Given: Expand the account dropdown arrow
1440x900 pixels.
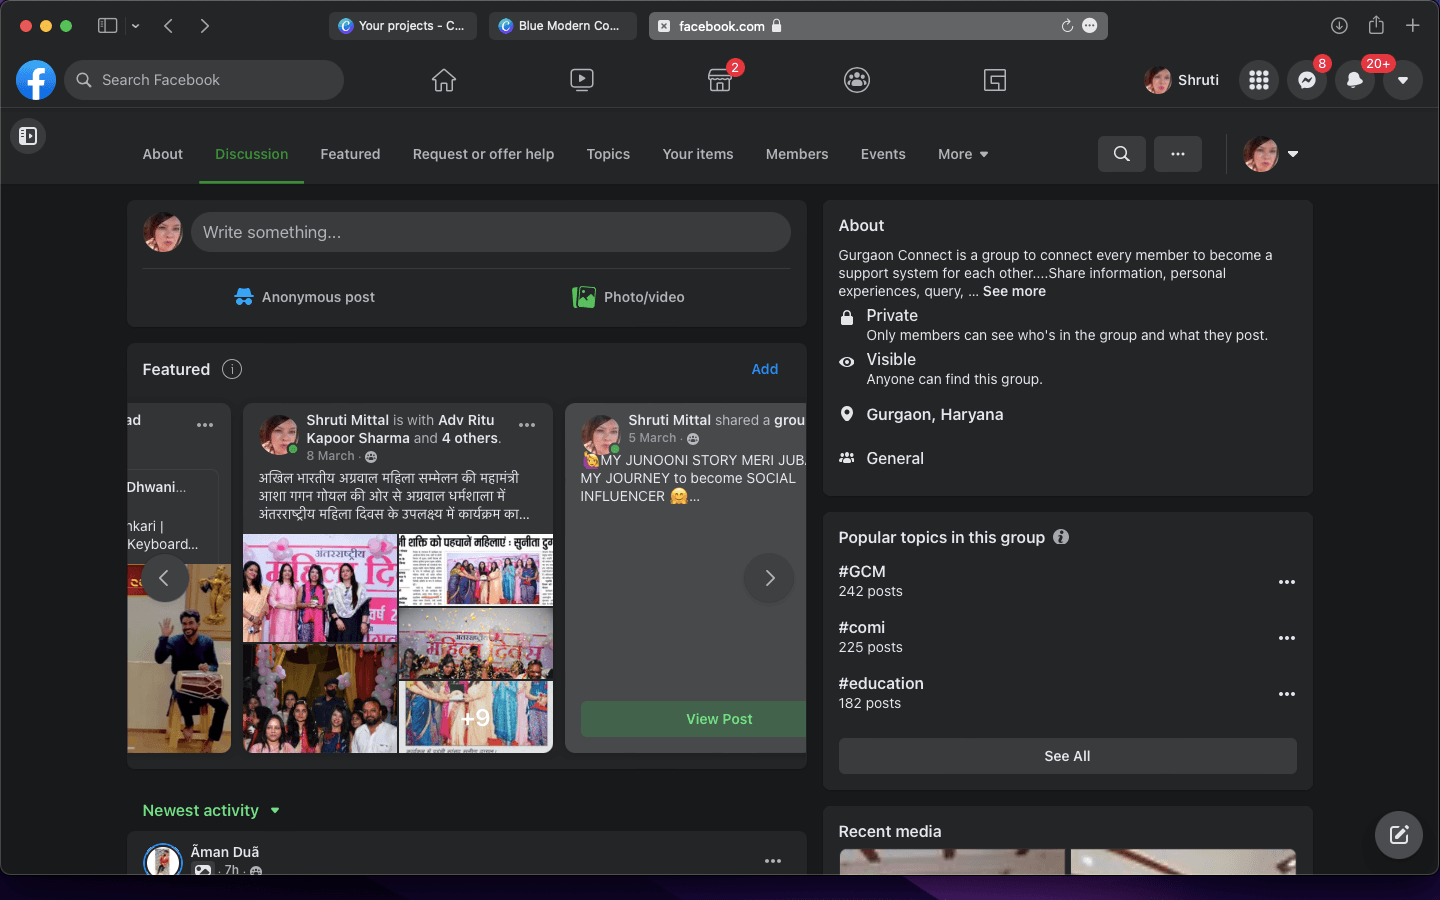Looking at the screenshot, I should point(1403,80).
